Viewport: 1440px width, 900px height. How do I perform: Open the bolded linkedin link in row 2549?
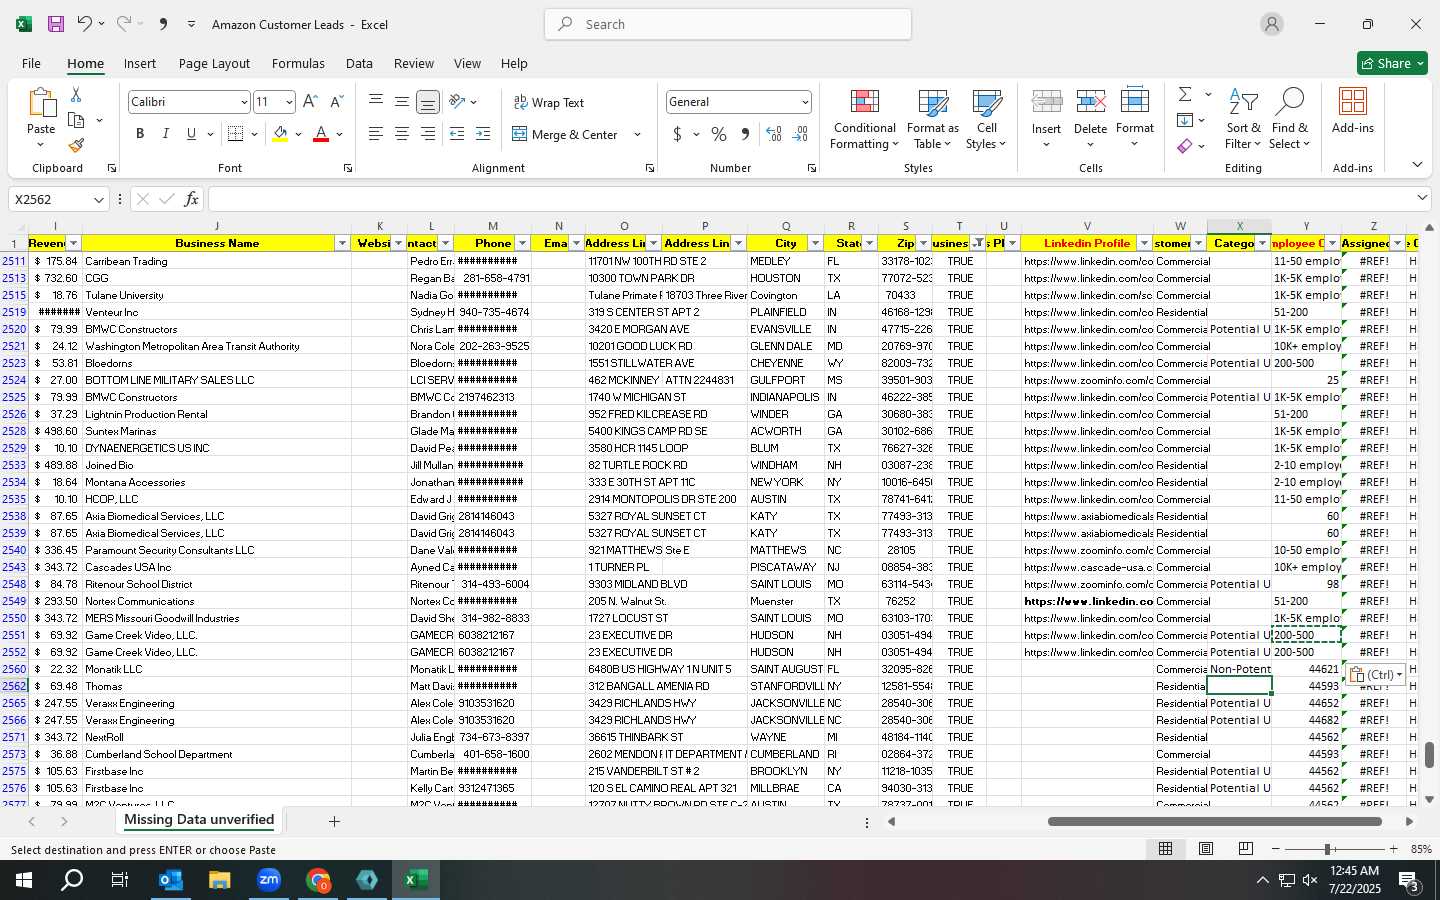click(1088, 601)
